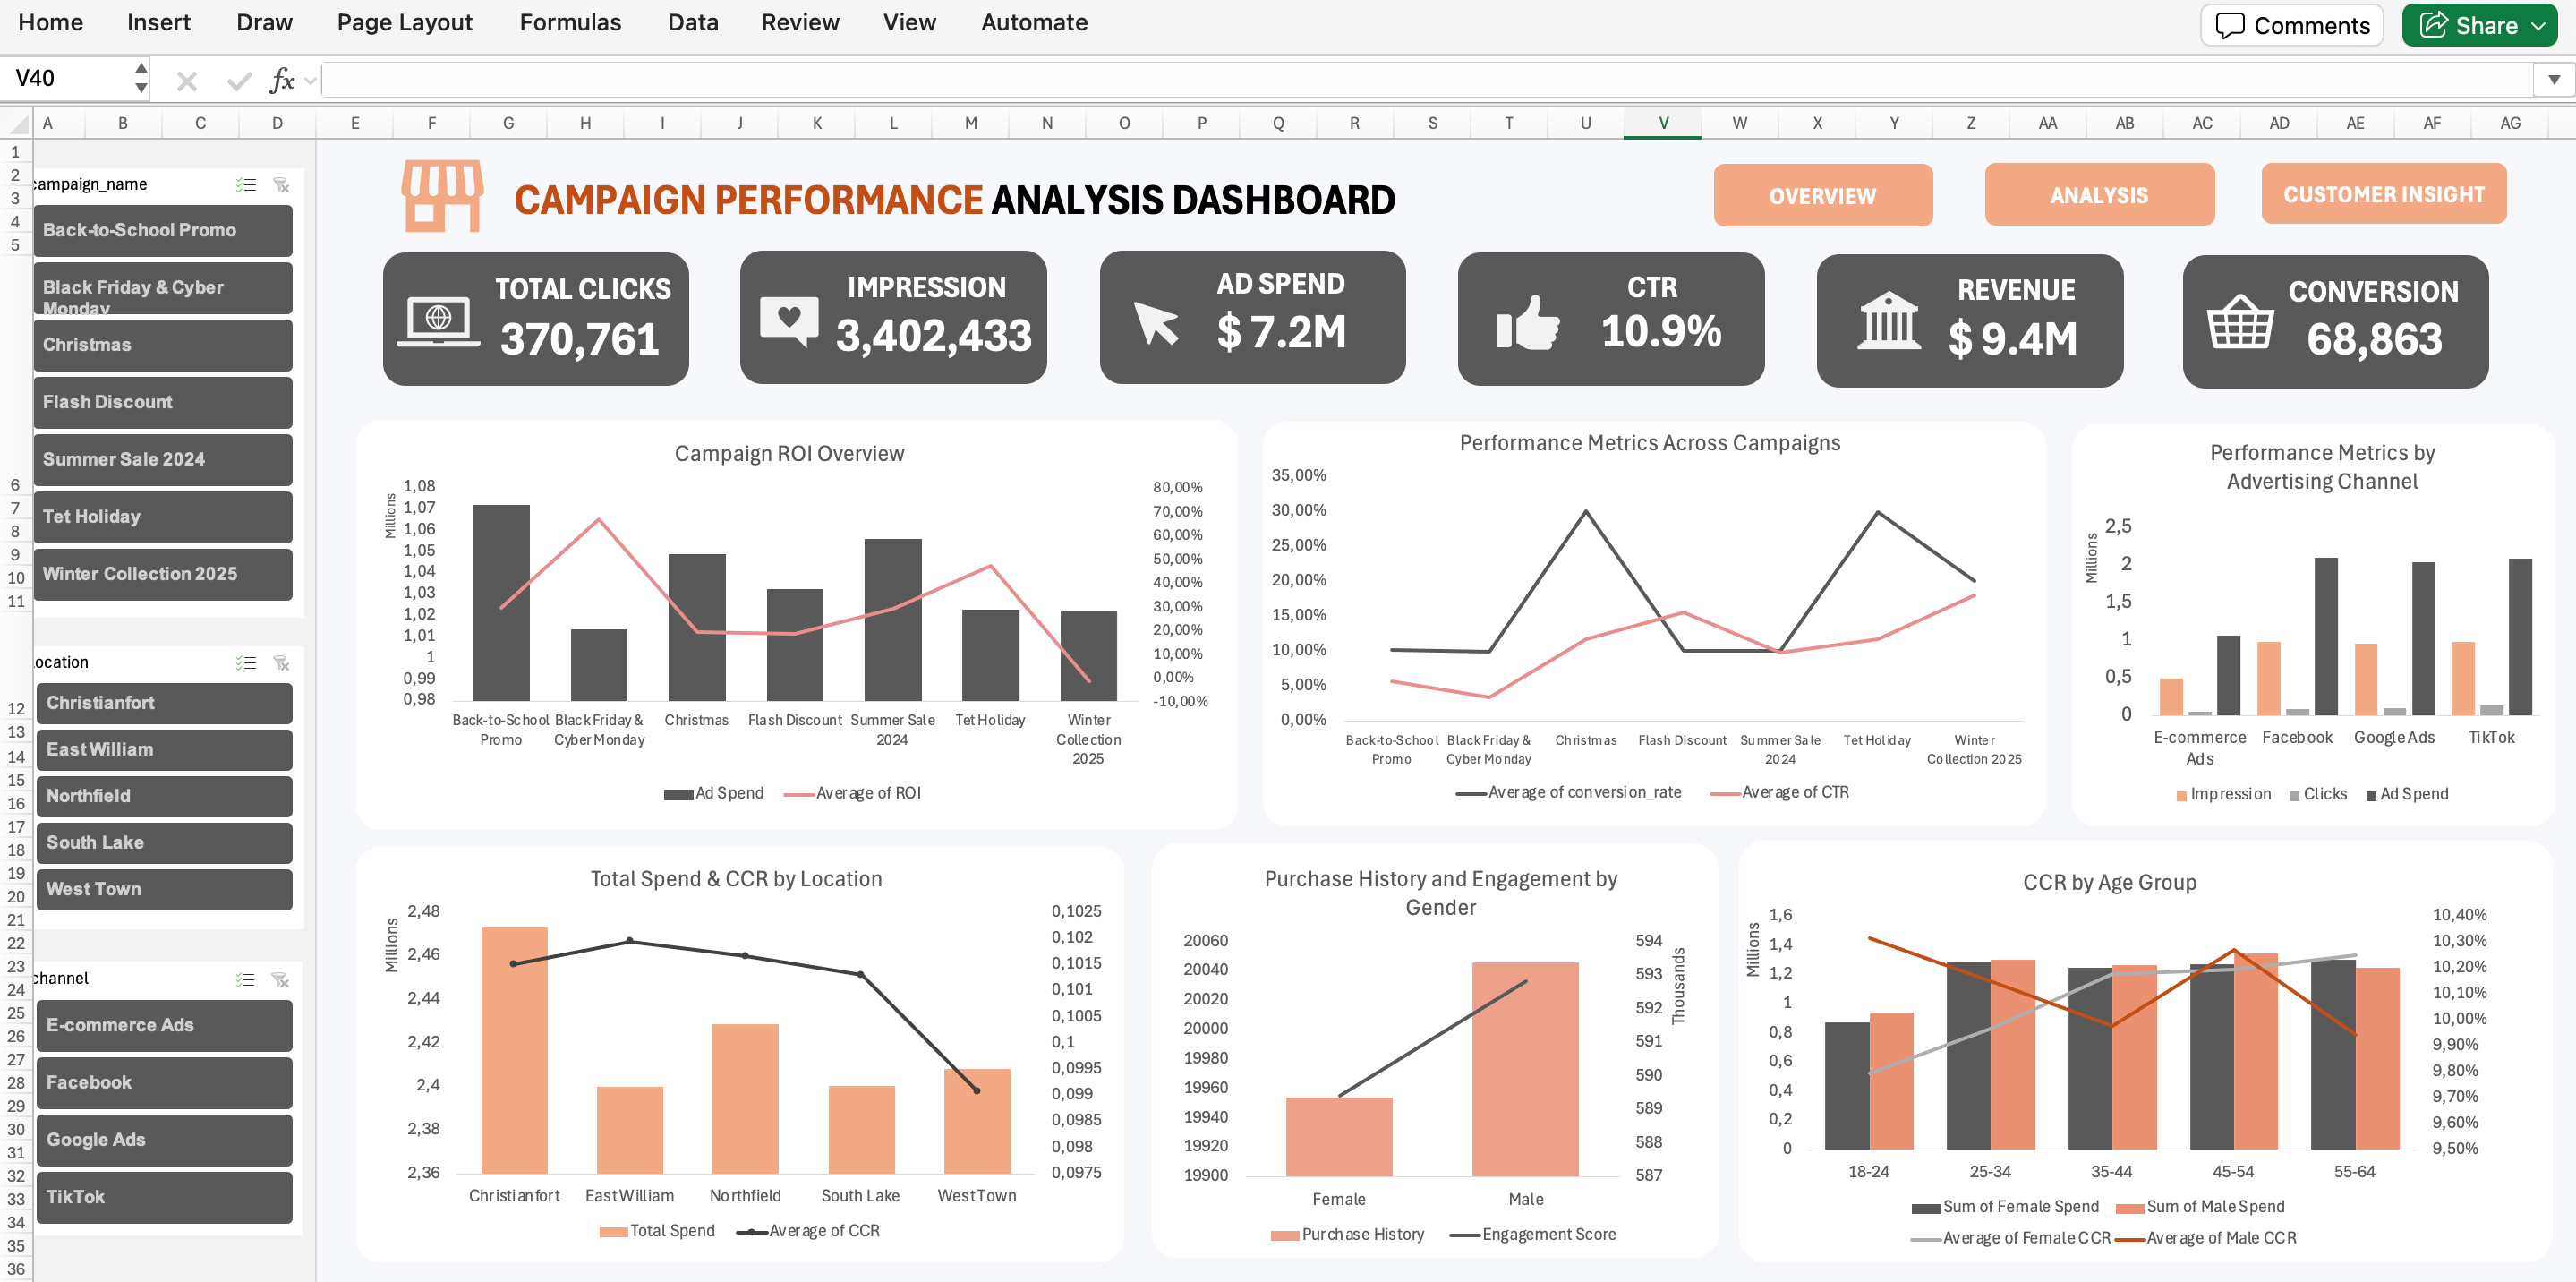The image size is (2576, 1282).
Task: Clear filters on the campaign_name slicer
Action: (281, 184)
